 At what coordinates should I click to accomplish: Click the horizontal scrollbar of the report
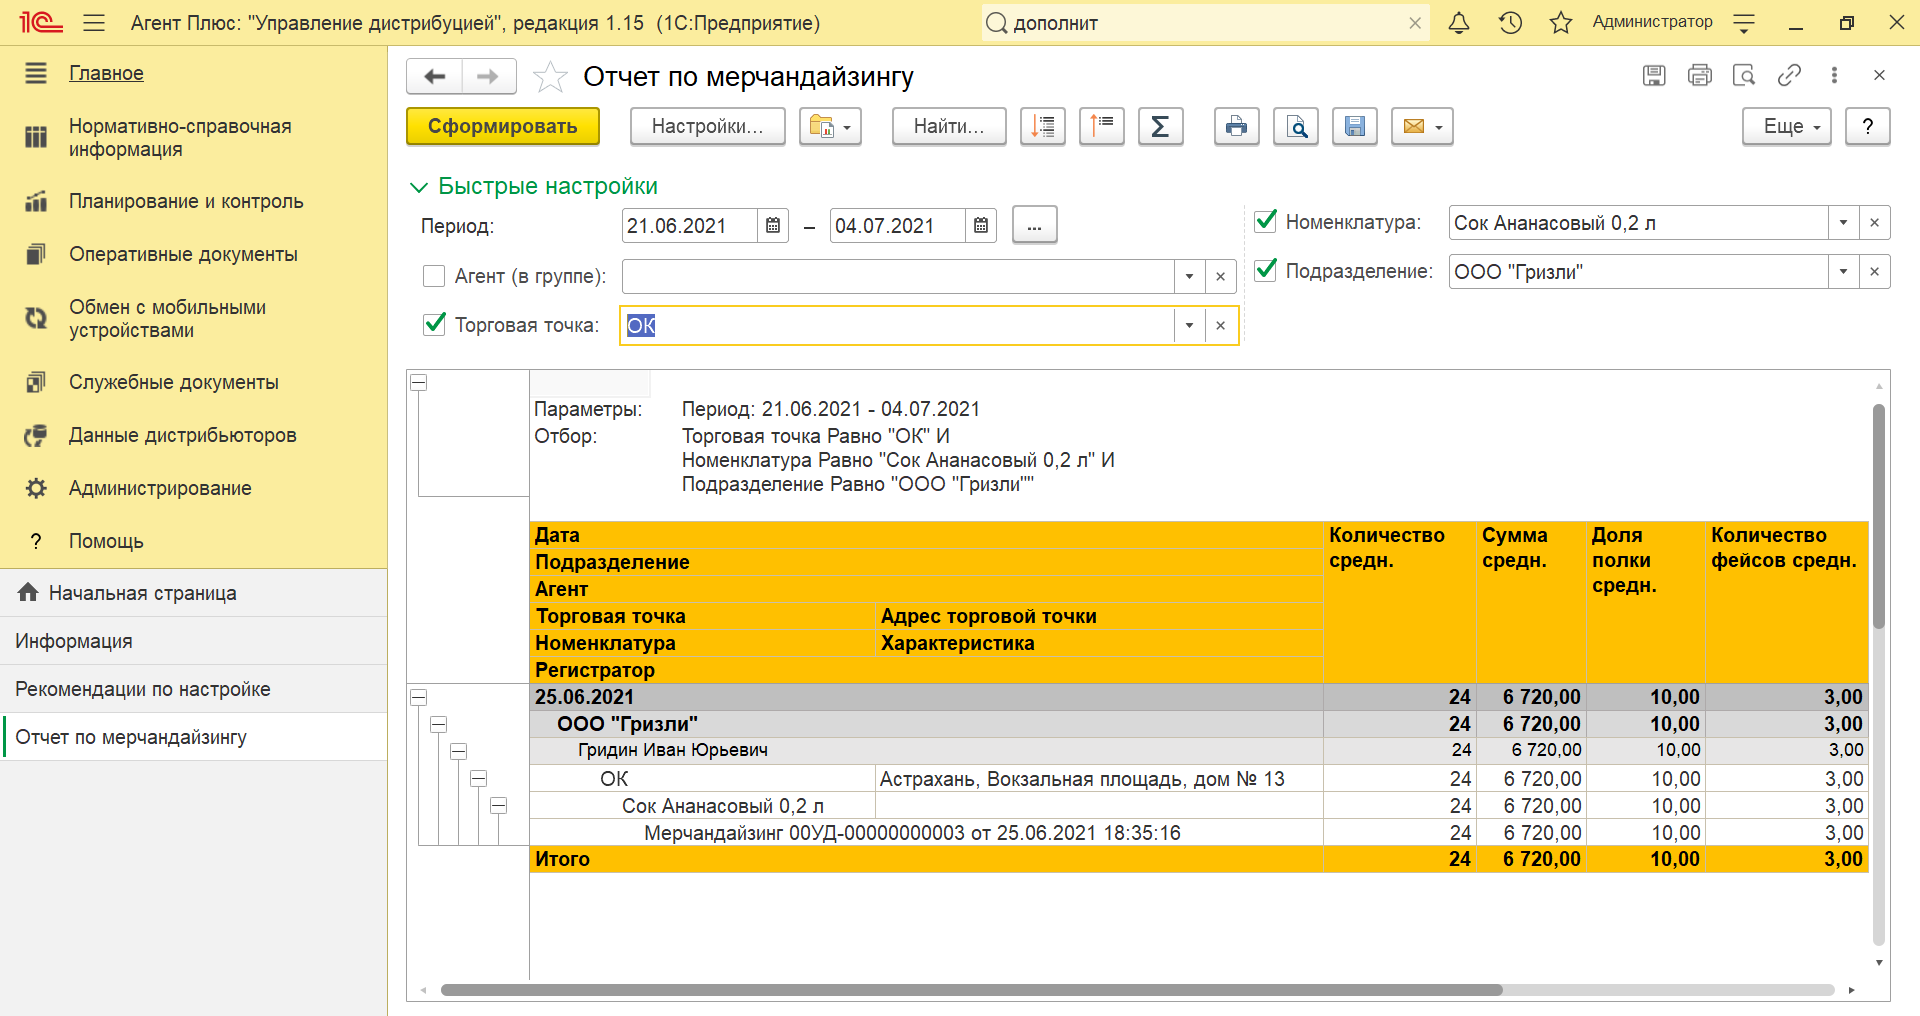pyautogui.click(x=971, y=990)
